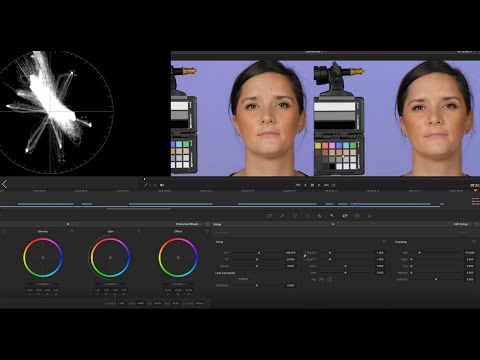This screenshot has width=480, height=360.
Task: Reset the Gain color wheel
Action: pyautogui.click(x=139, y=231)
